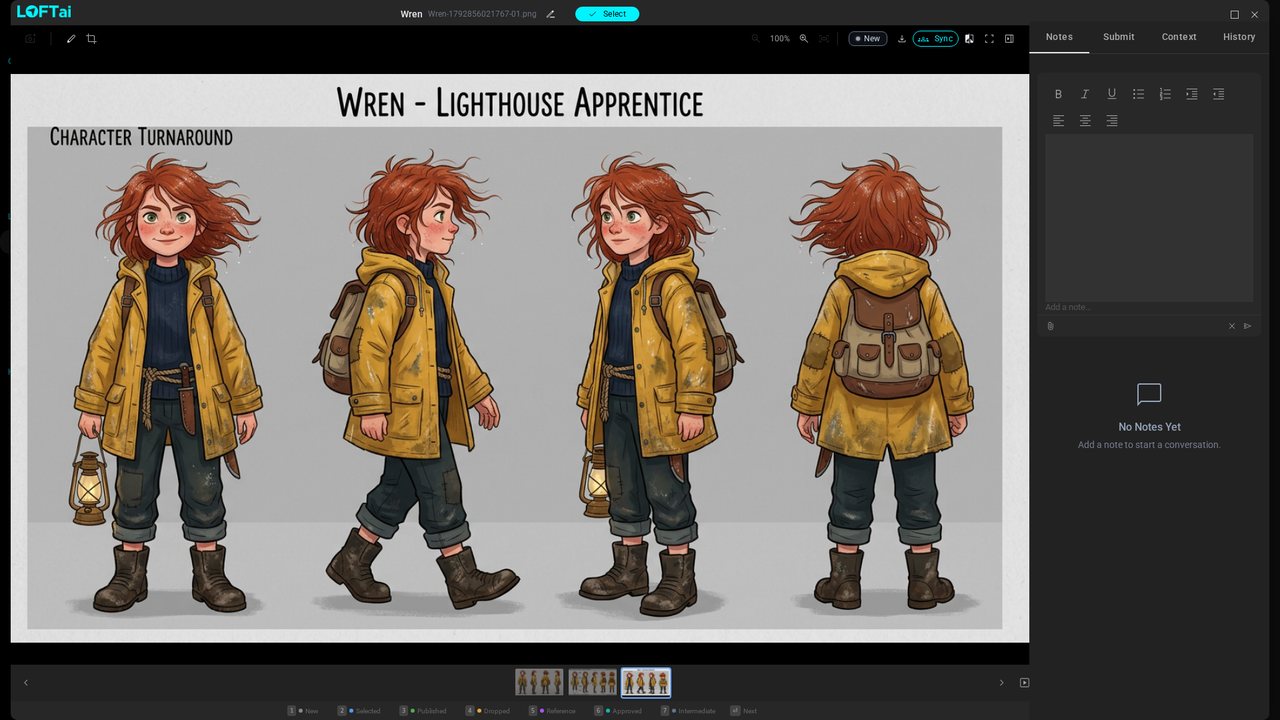1280x720 pixels.
Task: Go to the next image in the filmstrip
Action: [x=1001, y=683]
